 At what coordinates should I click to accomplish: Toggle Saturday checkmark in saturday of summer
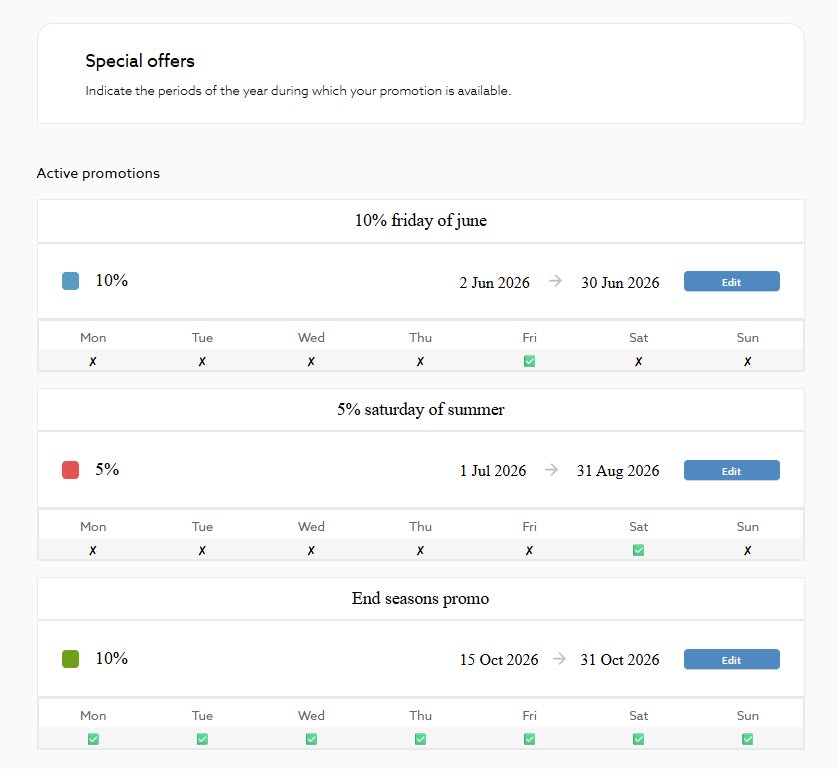(x=638, y=550)
